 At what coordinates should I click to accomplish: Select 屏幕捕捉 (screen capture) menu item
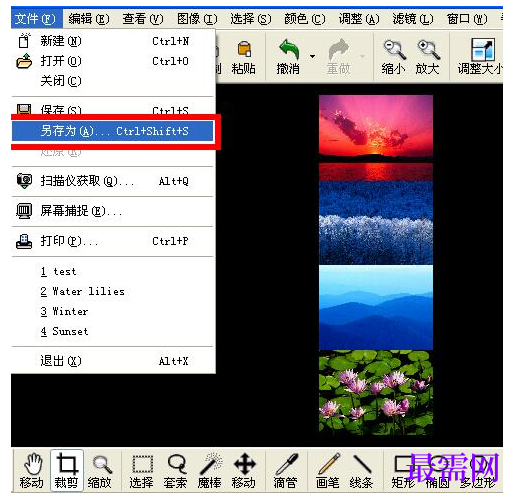(x=112, y=211)
